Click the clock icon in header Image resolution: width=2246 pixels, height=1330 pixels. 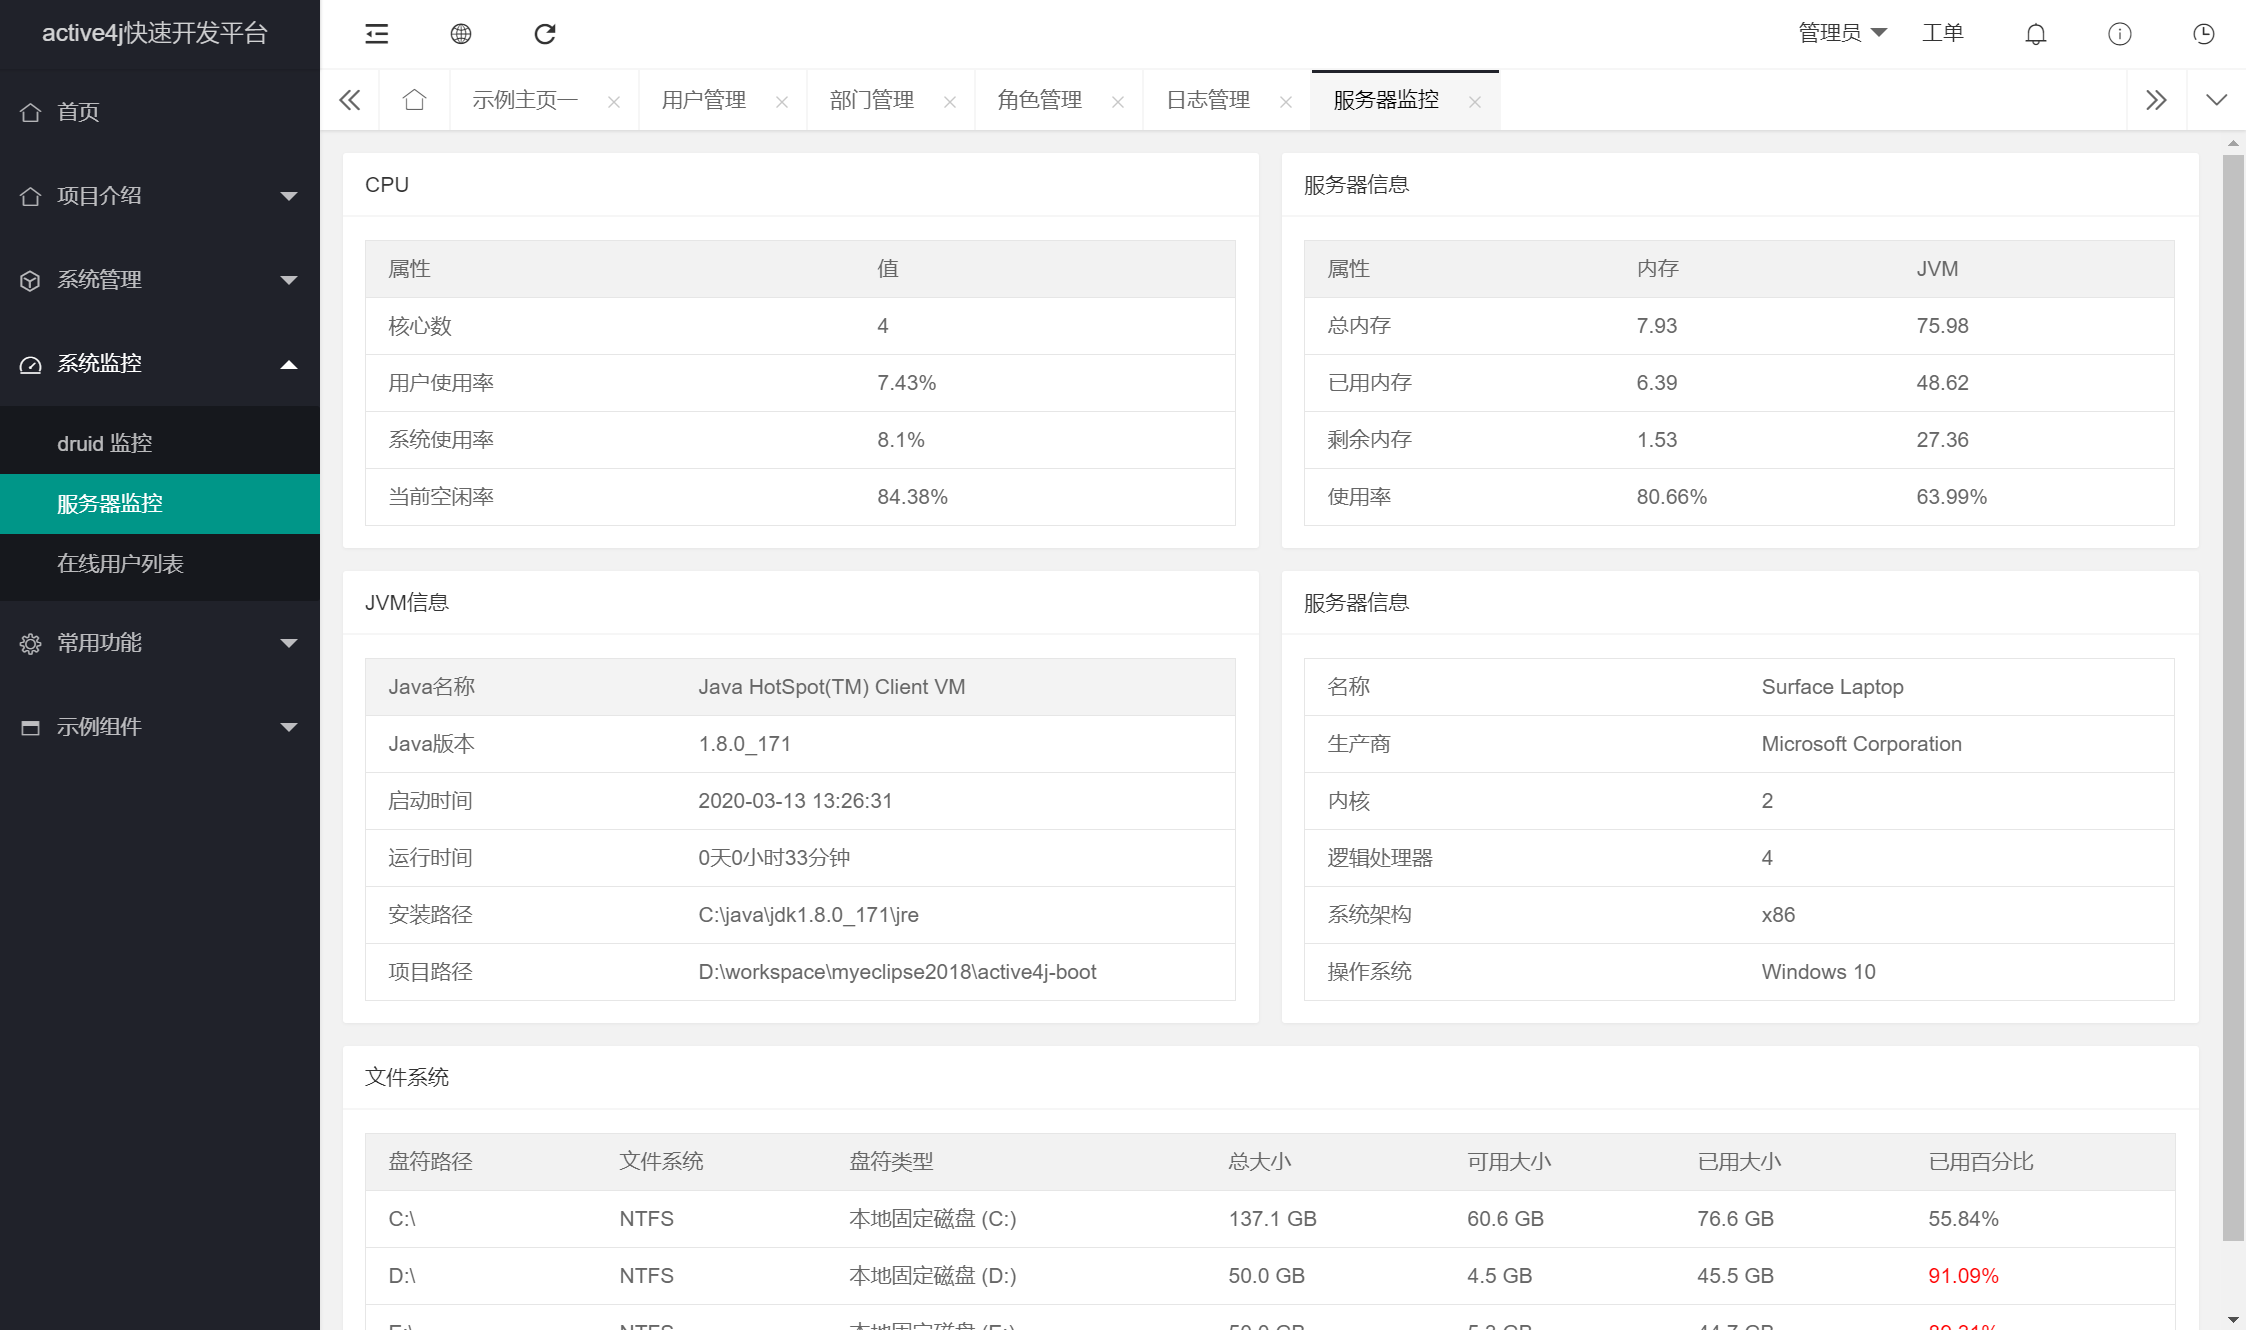(x=2203, y=34)
